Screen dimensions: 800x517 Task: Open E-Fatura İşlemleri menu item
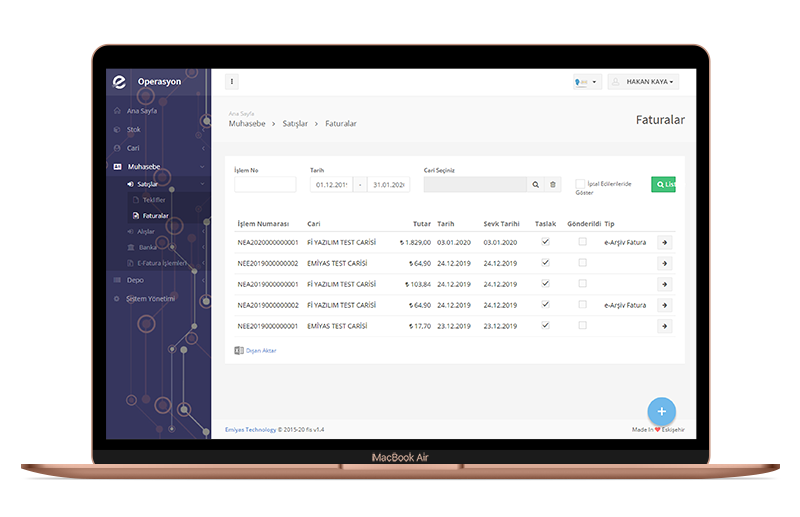tap(162, 263)
